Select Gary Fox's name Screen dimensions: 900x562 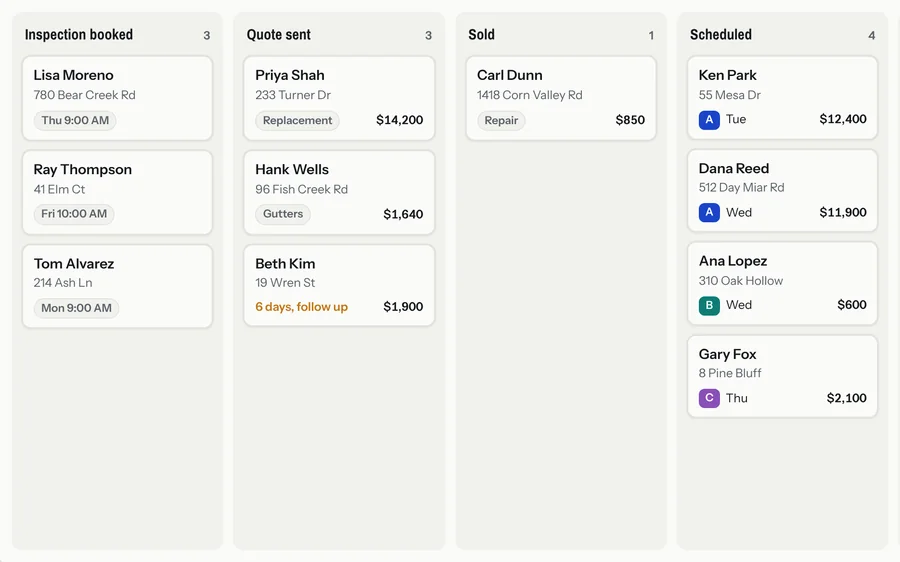click(727, 354)
